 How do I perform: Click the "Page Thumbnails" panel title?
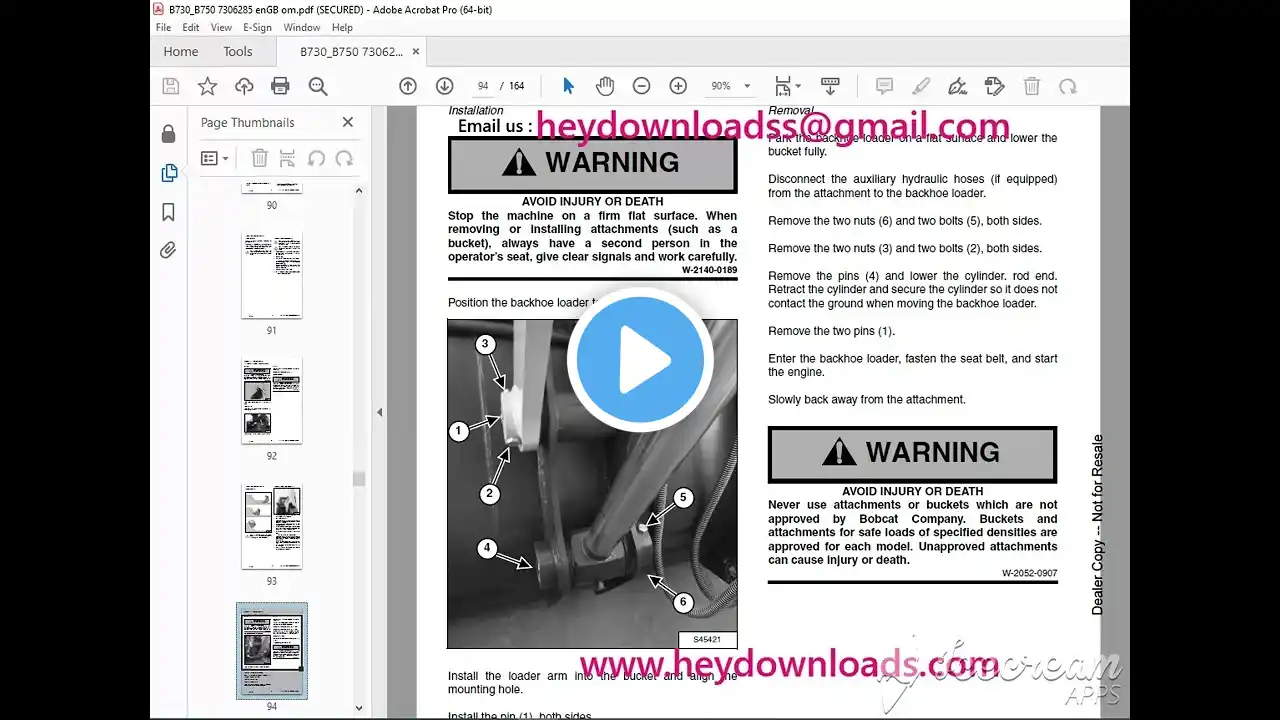click(x=248, y=122)
